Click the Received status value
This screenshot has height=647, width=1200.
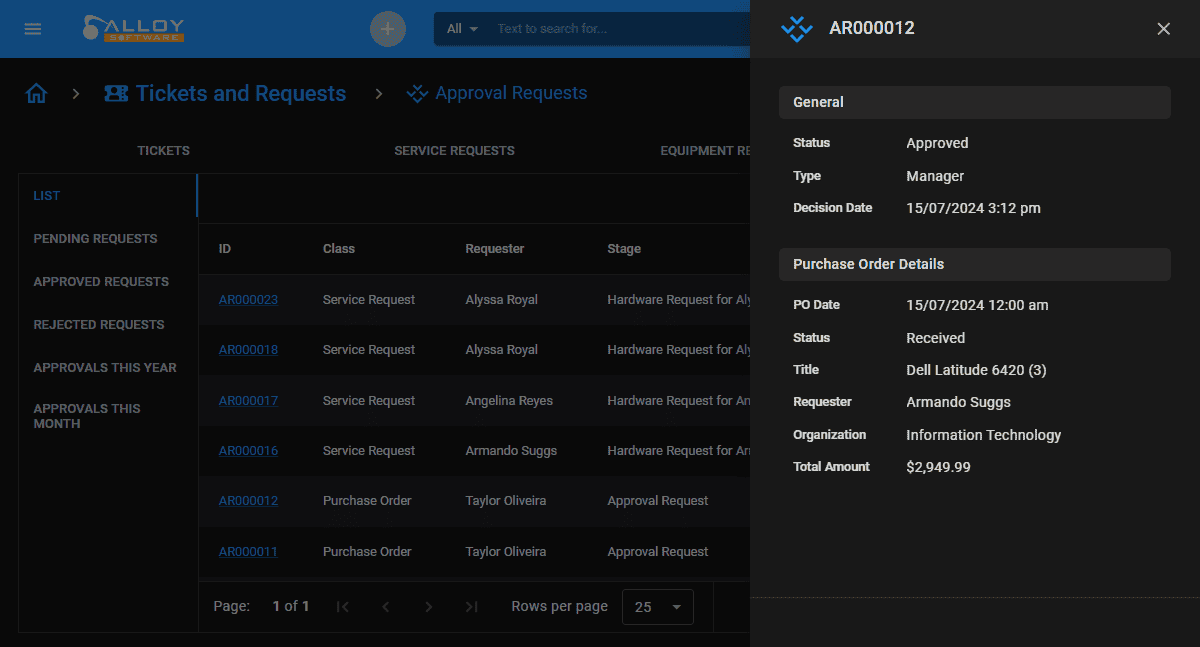pyautogui.click(x=936, y=338)
